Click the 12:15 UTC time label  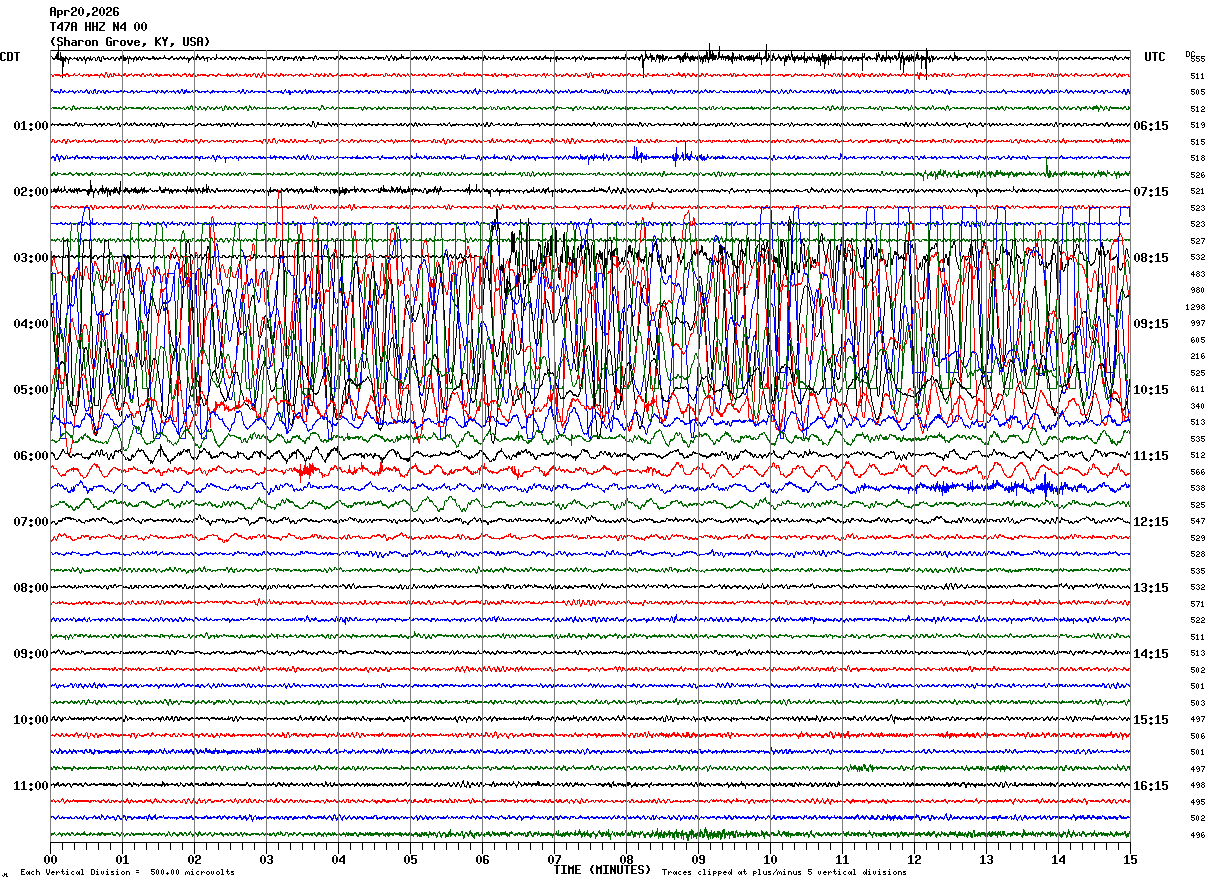pos(1151,522)
